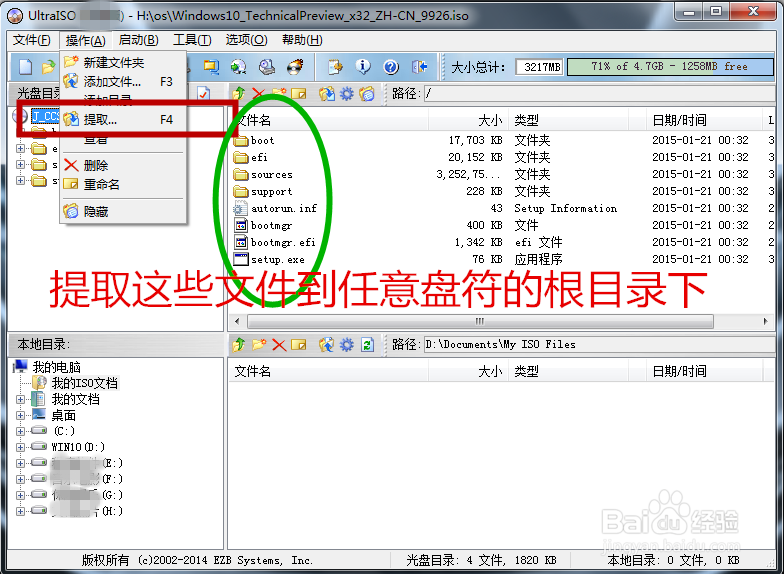Click the mount to virtual drive icon

coord(267,66)
